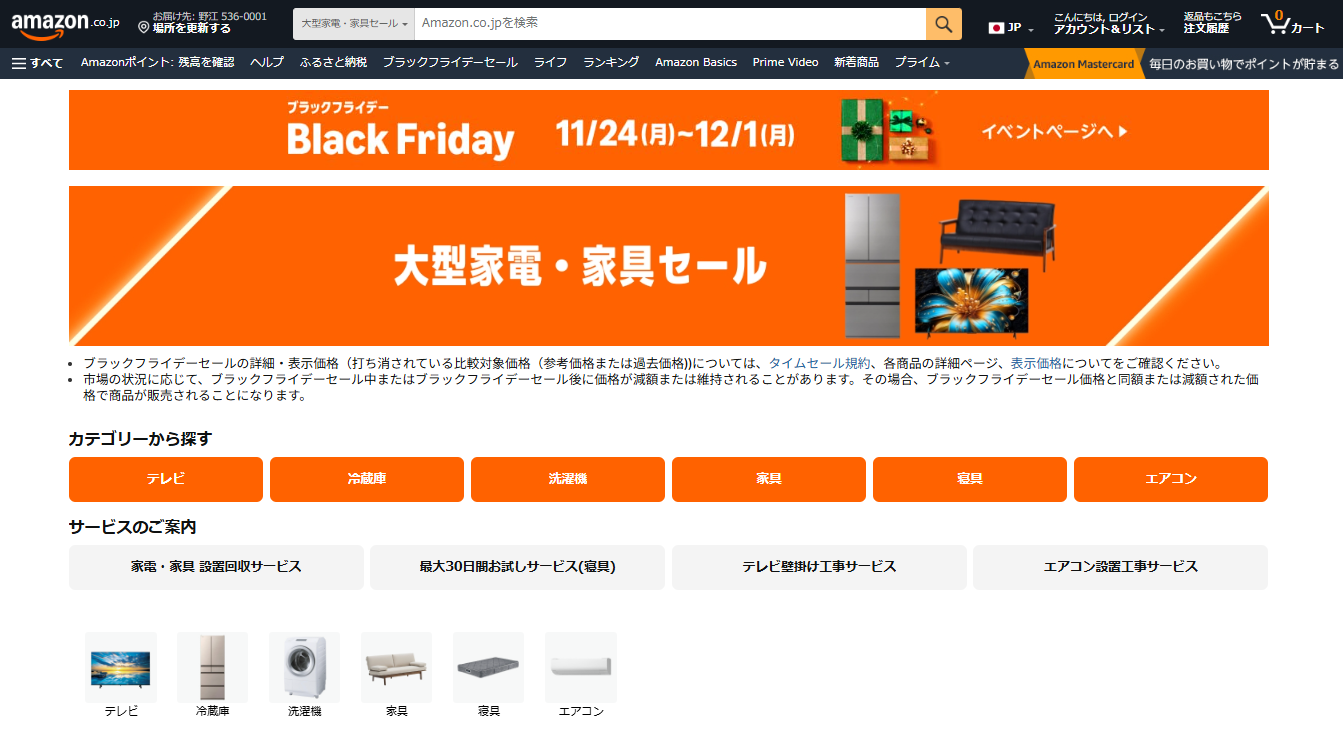Screen dimensions: 1343x732
Task: Open the プライム menu in navigation bar
Action: pyautogui.click(x=922, y=63)
